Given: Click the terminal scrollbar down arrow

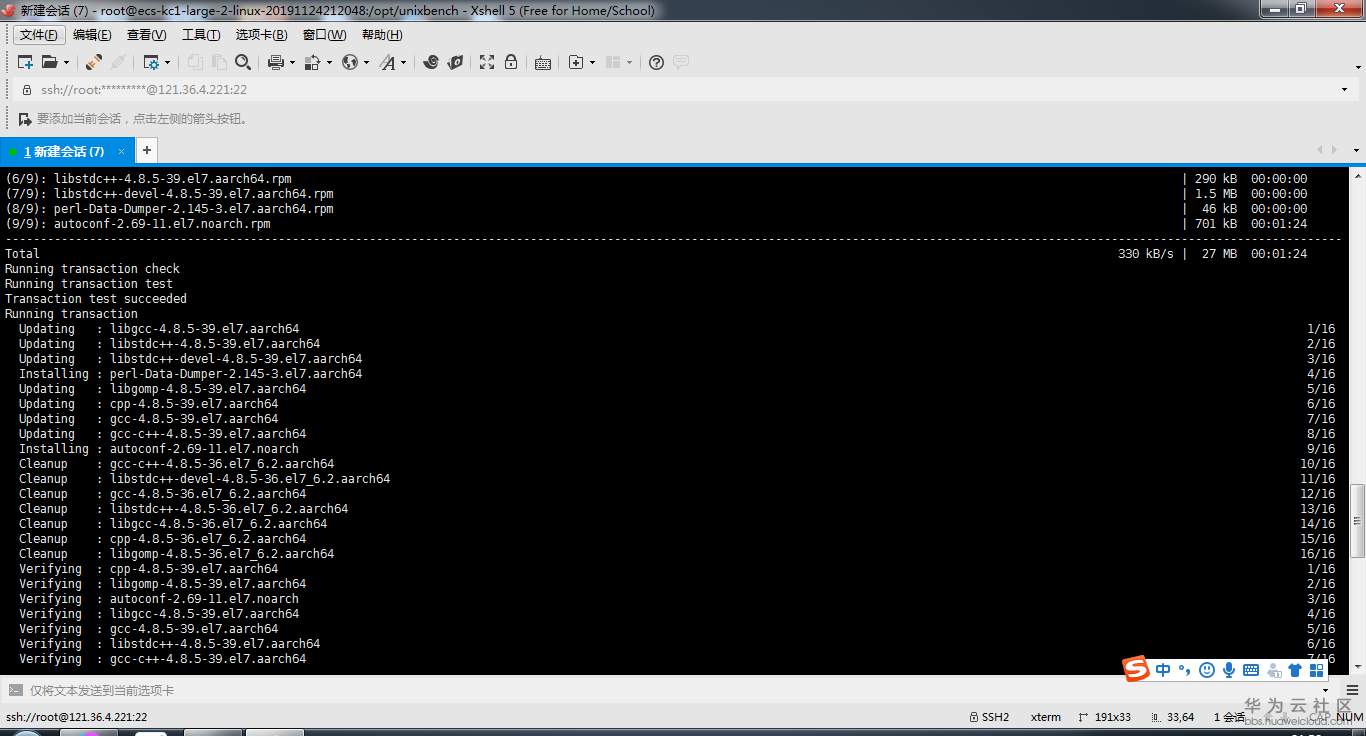Looking at the screenshot, I should (x=1357, y=666).
